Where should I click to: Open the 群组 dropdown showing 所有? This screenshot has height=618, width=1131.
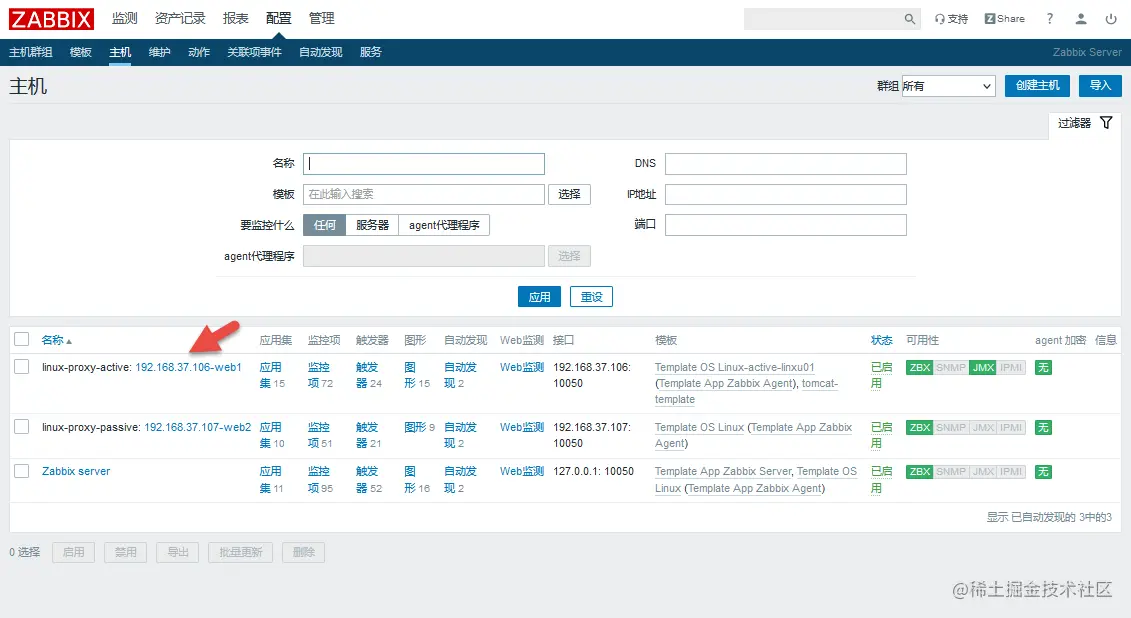(x=949, y=86)
